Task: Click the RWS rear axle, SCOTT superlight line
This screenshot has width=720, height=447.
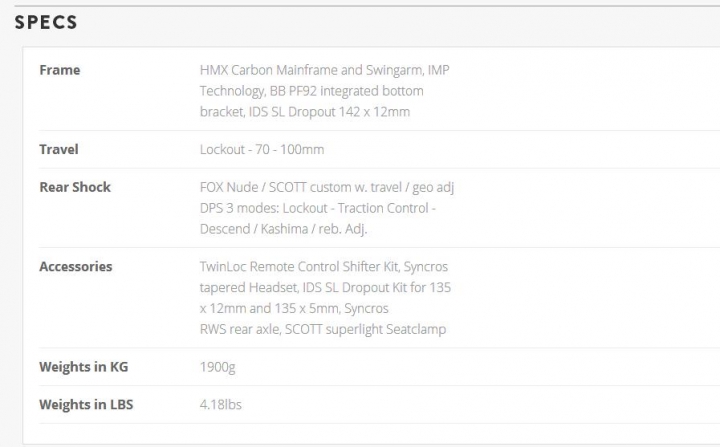Action: [x=323, y=329]
